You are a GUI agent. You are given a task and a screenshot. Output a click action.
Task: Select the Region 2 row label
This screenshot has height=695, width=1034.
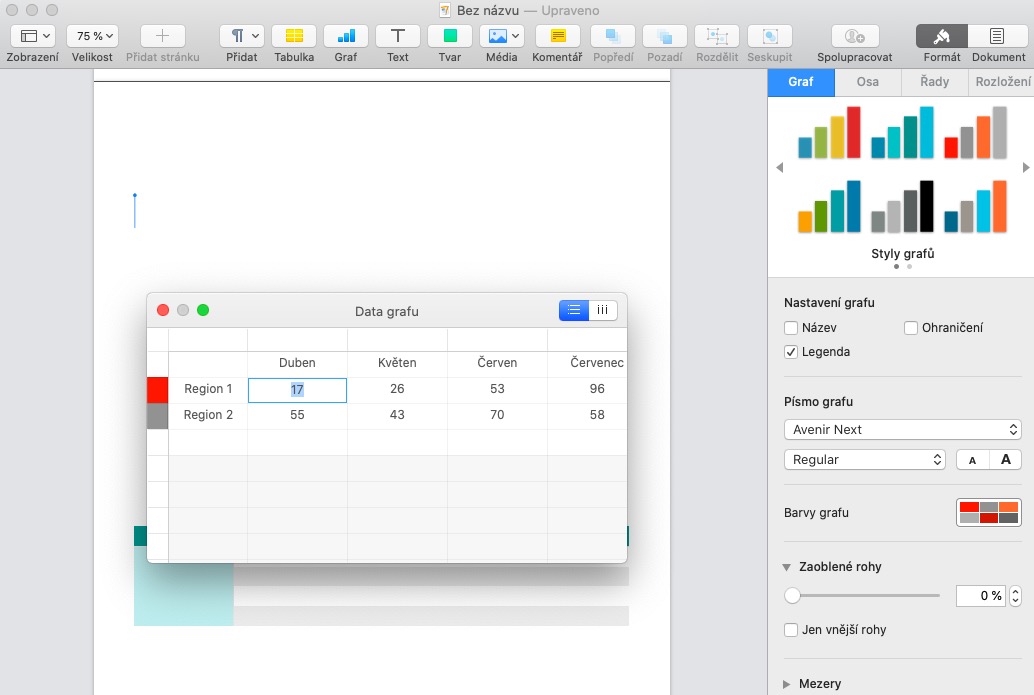[x=208, y=415]
